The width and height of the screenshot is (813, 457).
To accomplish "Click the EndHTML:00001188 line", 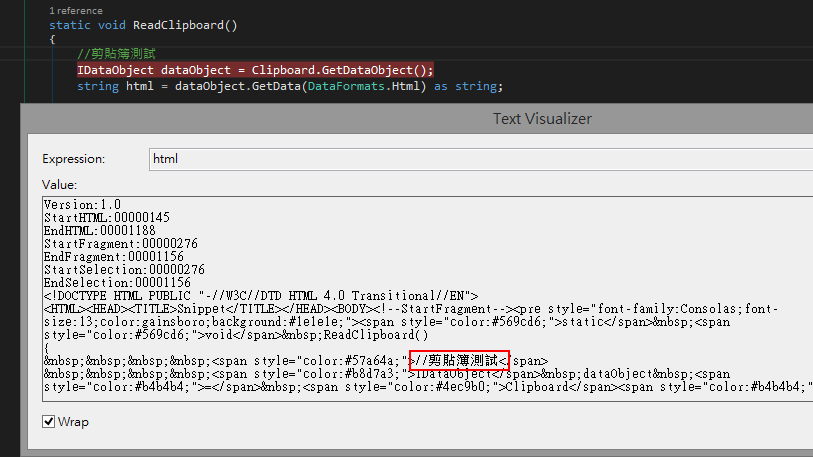I will 100,230.
